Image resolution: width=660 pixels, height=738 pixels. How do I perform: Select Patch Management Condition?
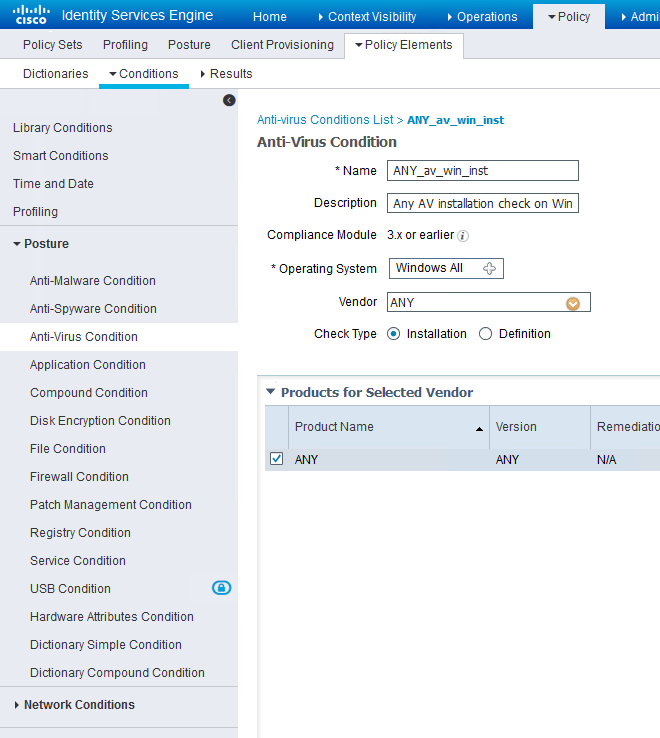[111, 505]
